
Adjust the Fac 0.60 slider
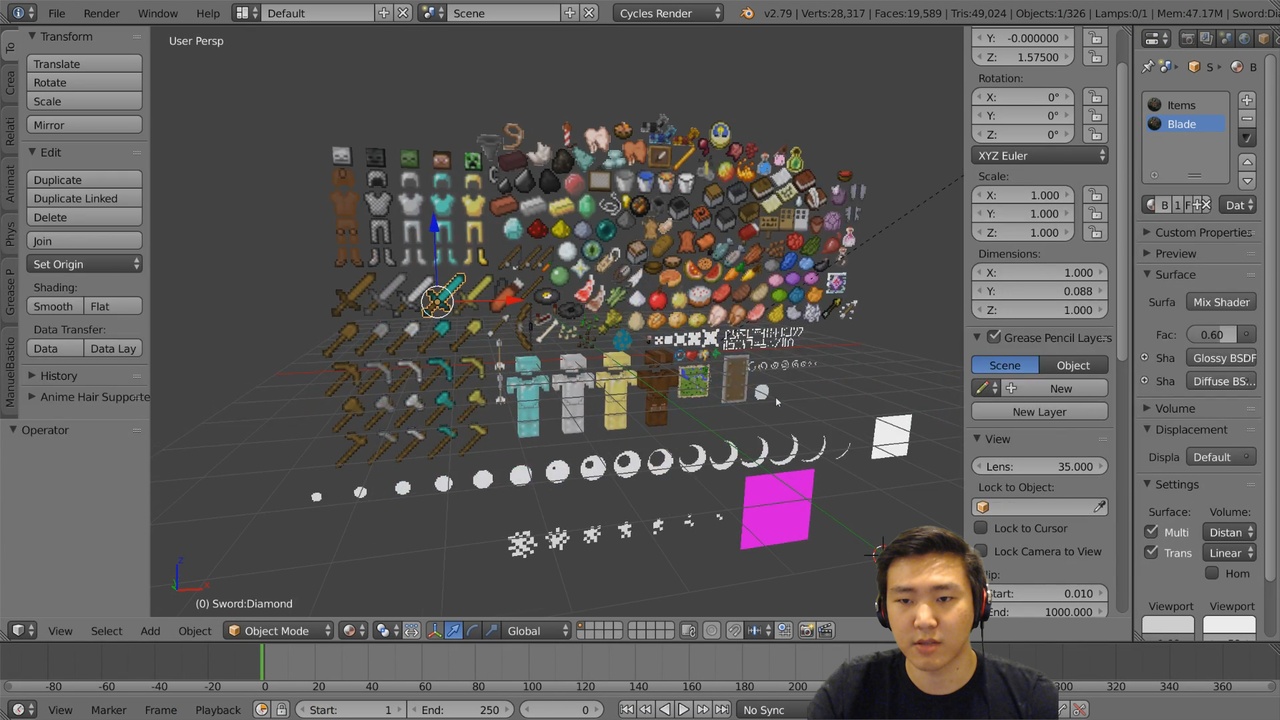tap(1221, 334)
